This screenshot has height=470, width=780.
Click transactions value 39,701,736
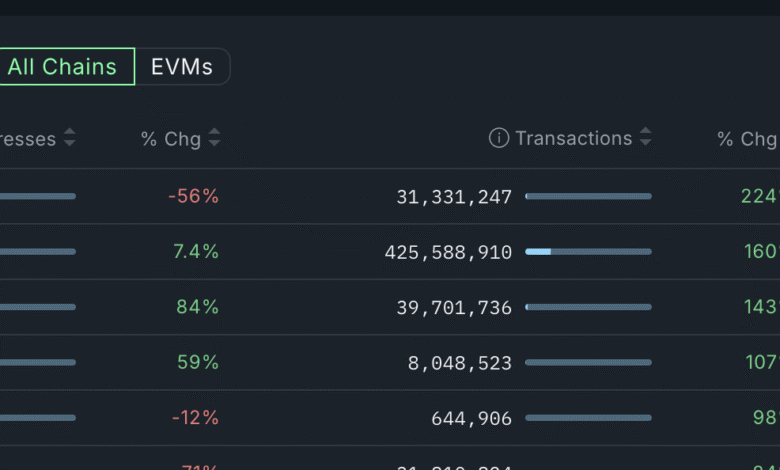pos(454,308)
